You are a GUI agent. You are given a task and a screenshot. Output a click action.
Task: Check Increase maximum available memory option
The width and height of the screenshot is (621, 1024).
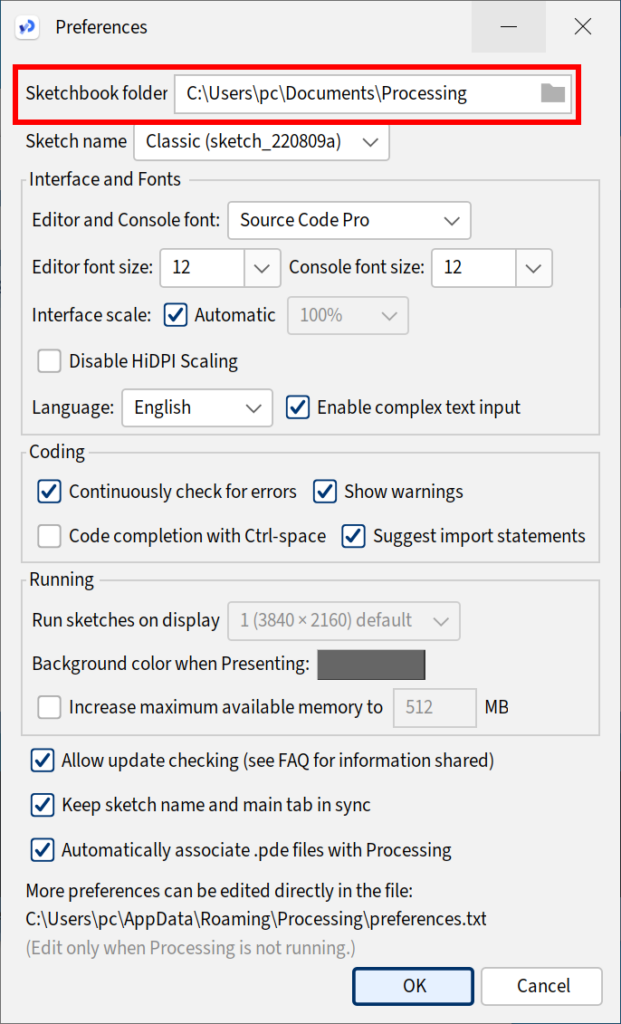(50, 707)
